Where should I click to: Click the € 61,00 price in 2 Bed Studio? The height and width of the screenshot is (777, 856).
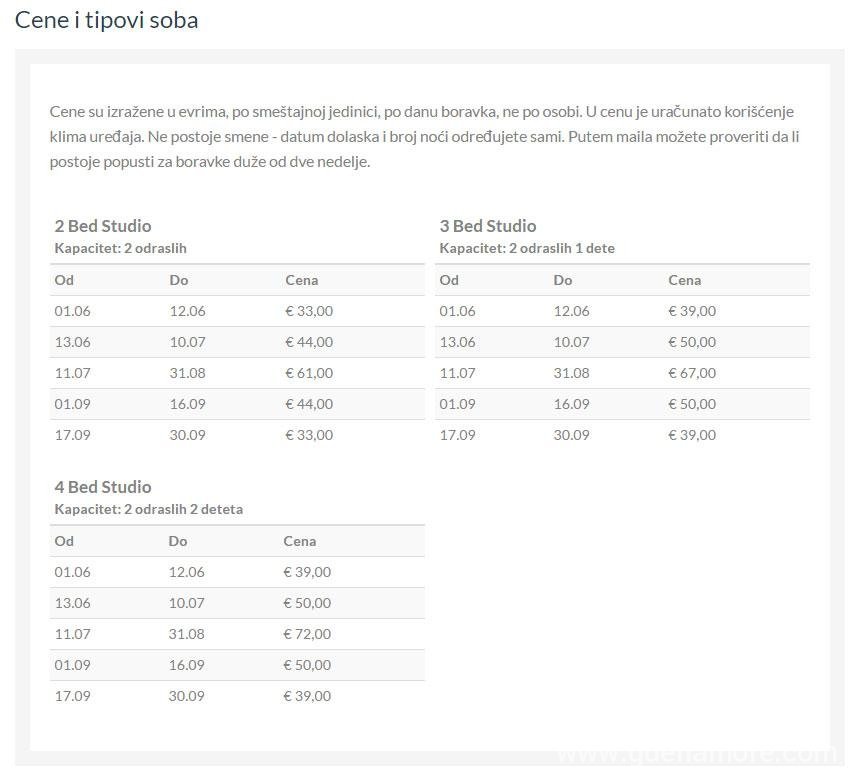point(309,373)
